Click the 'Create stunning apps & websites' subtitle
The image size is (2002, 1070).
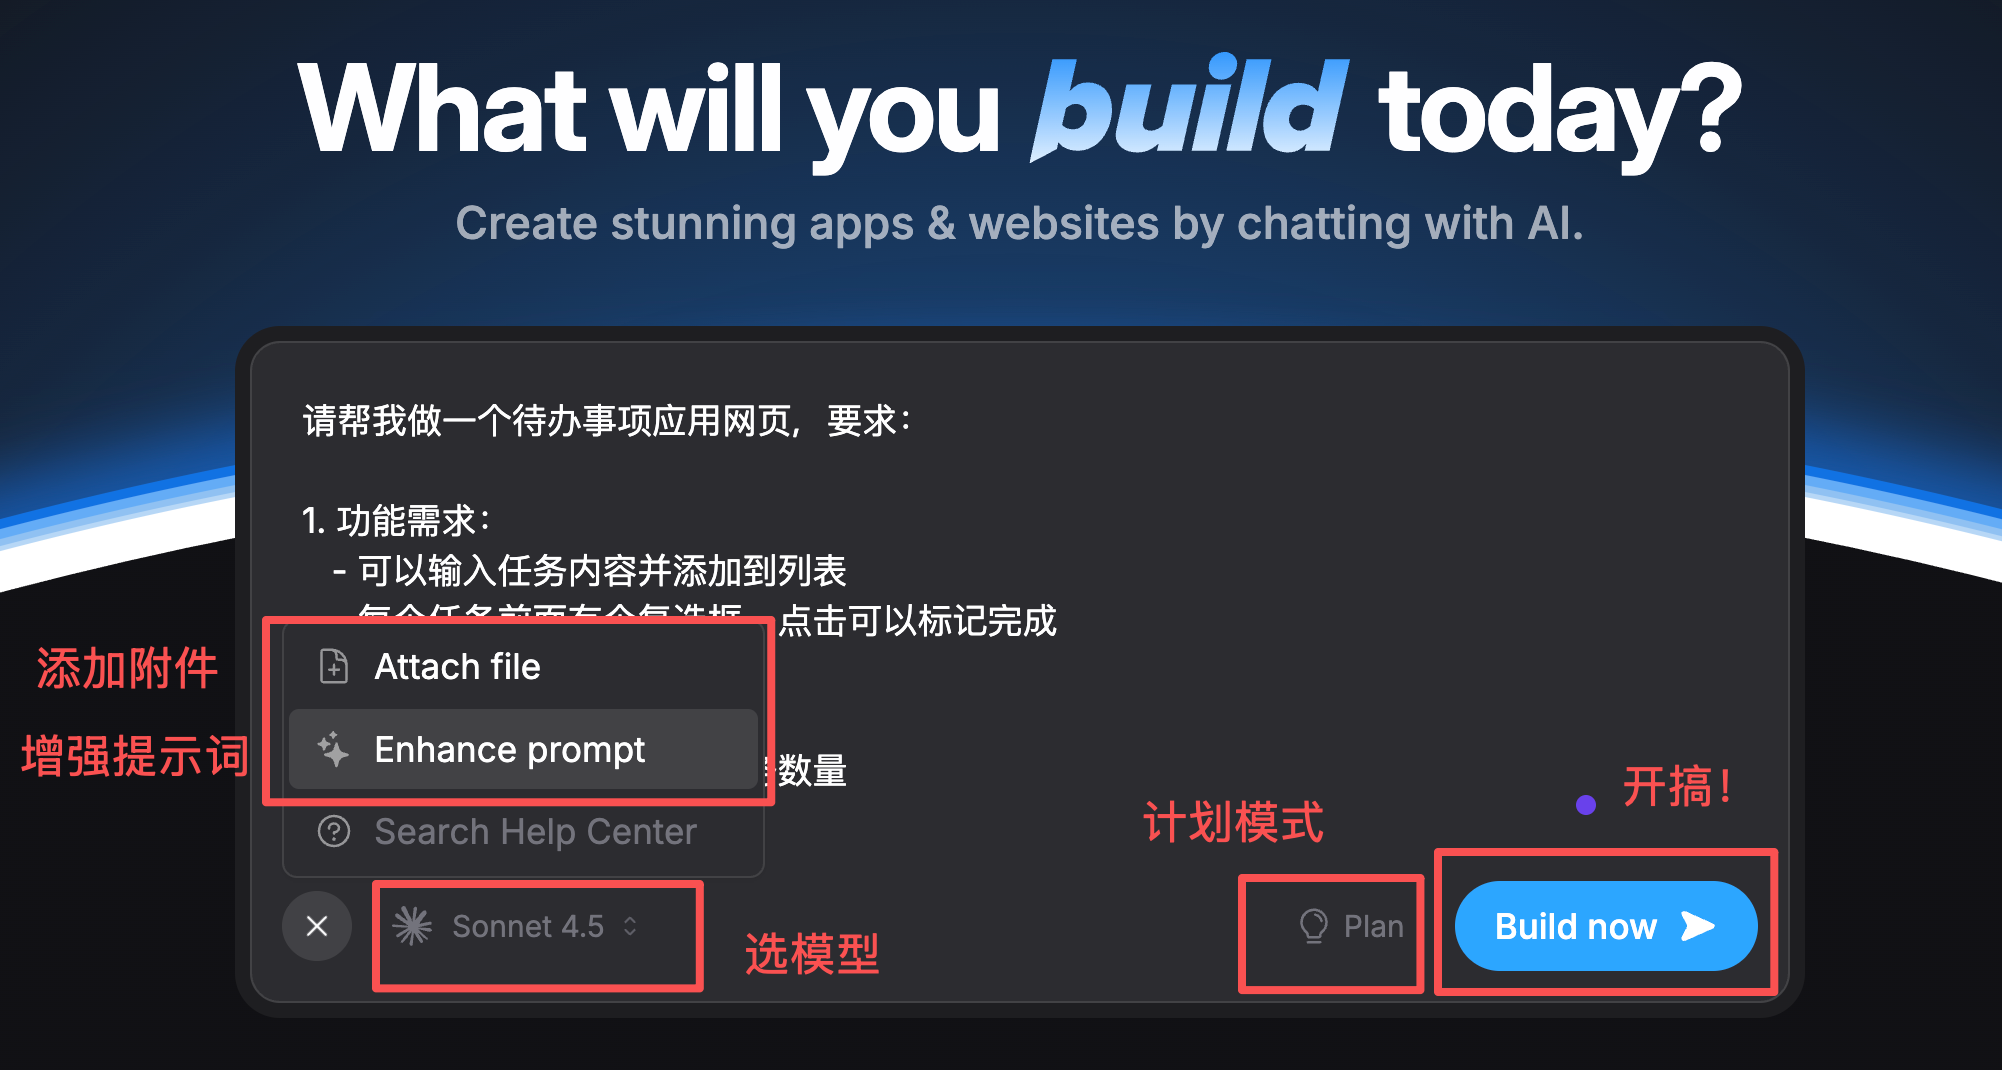[x=1020, y=223]
